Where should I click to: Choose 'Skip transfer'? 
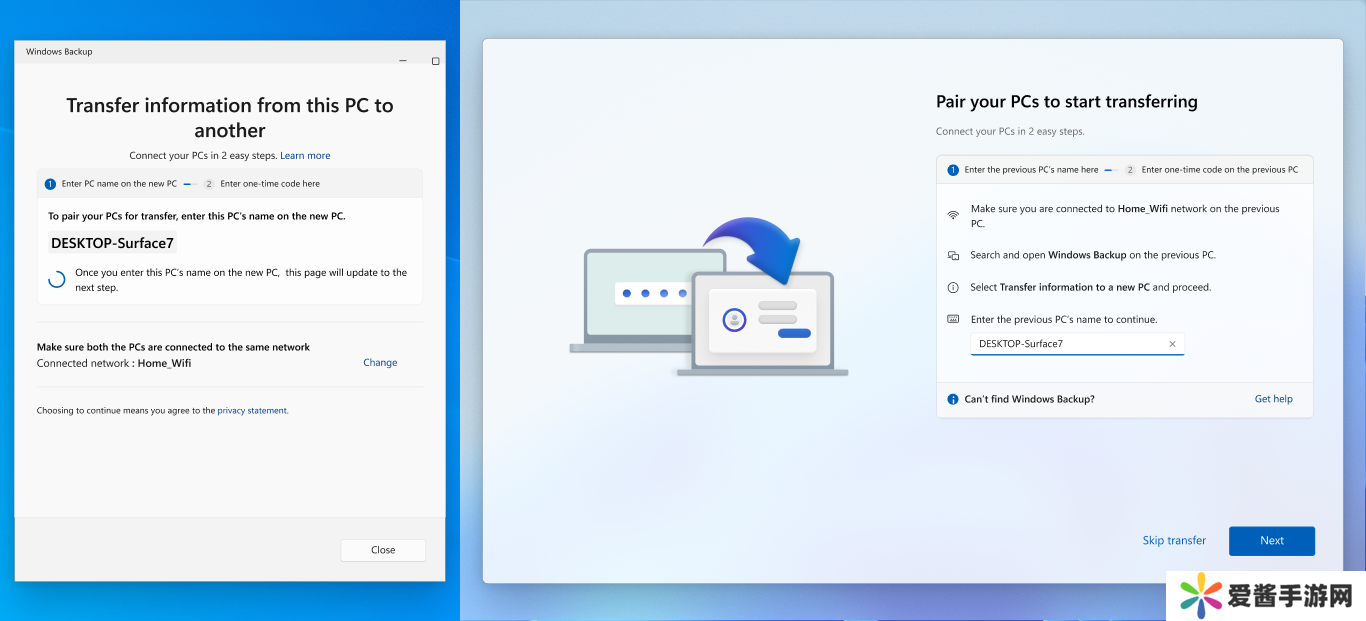coord(1174,541)
